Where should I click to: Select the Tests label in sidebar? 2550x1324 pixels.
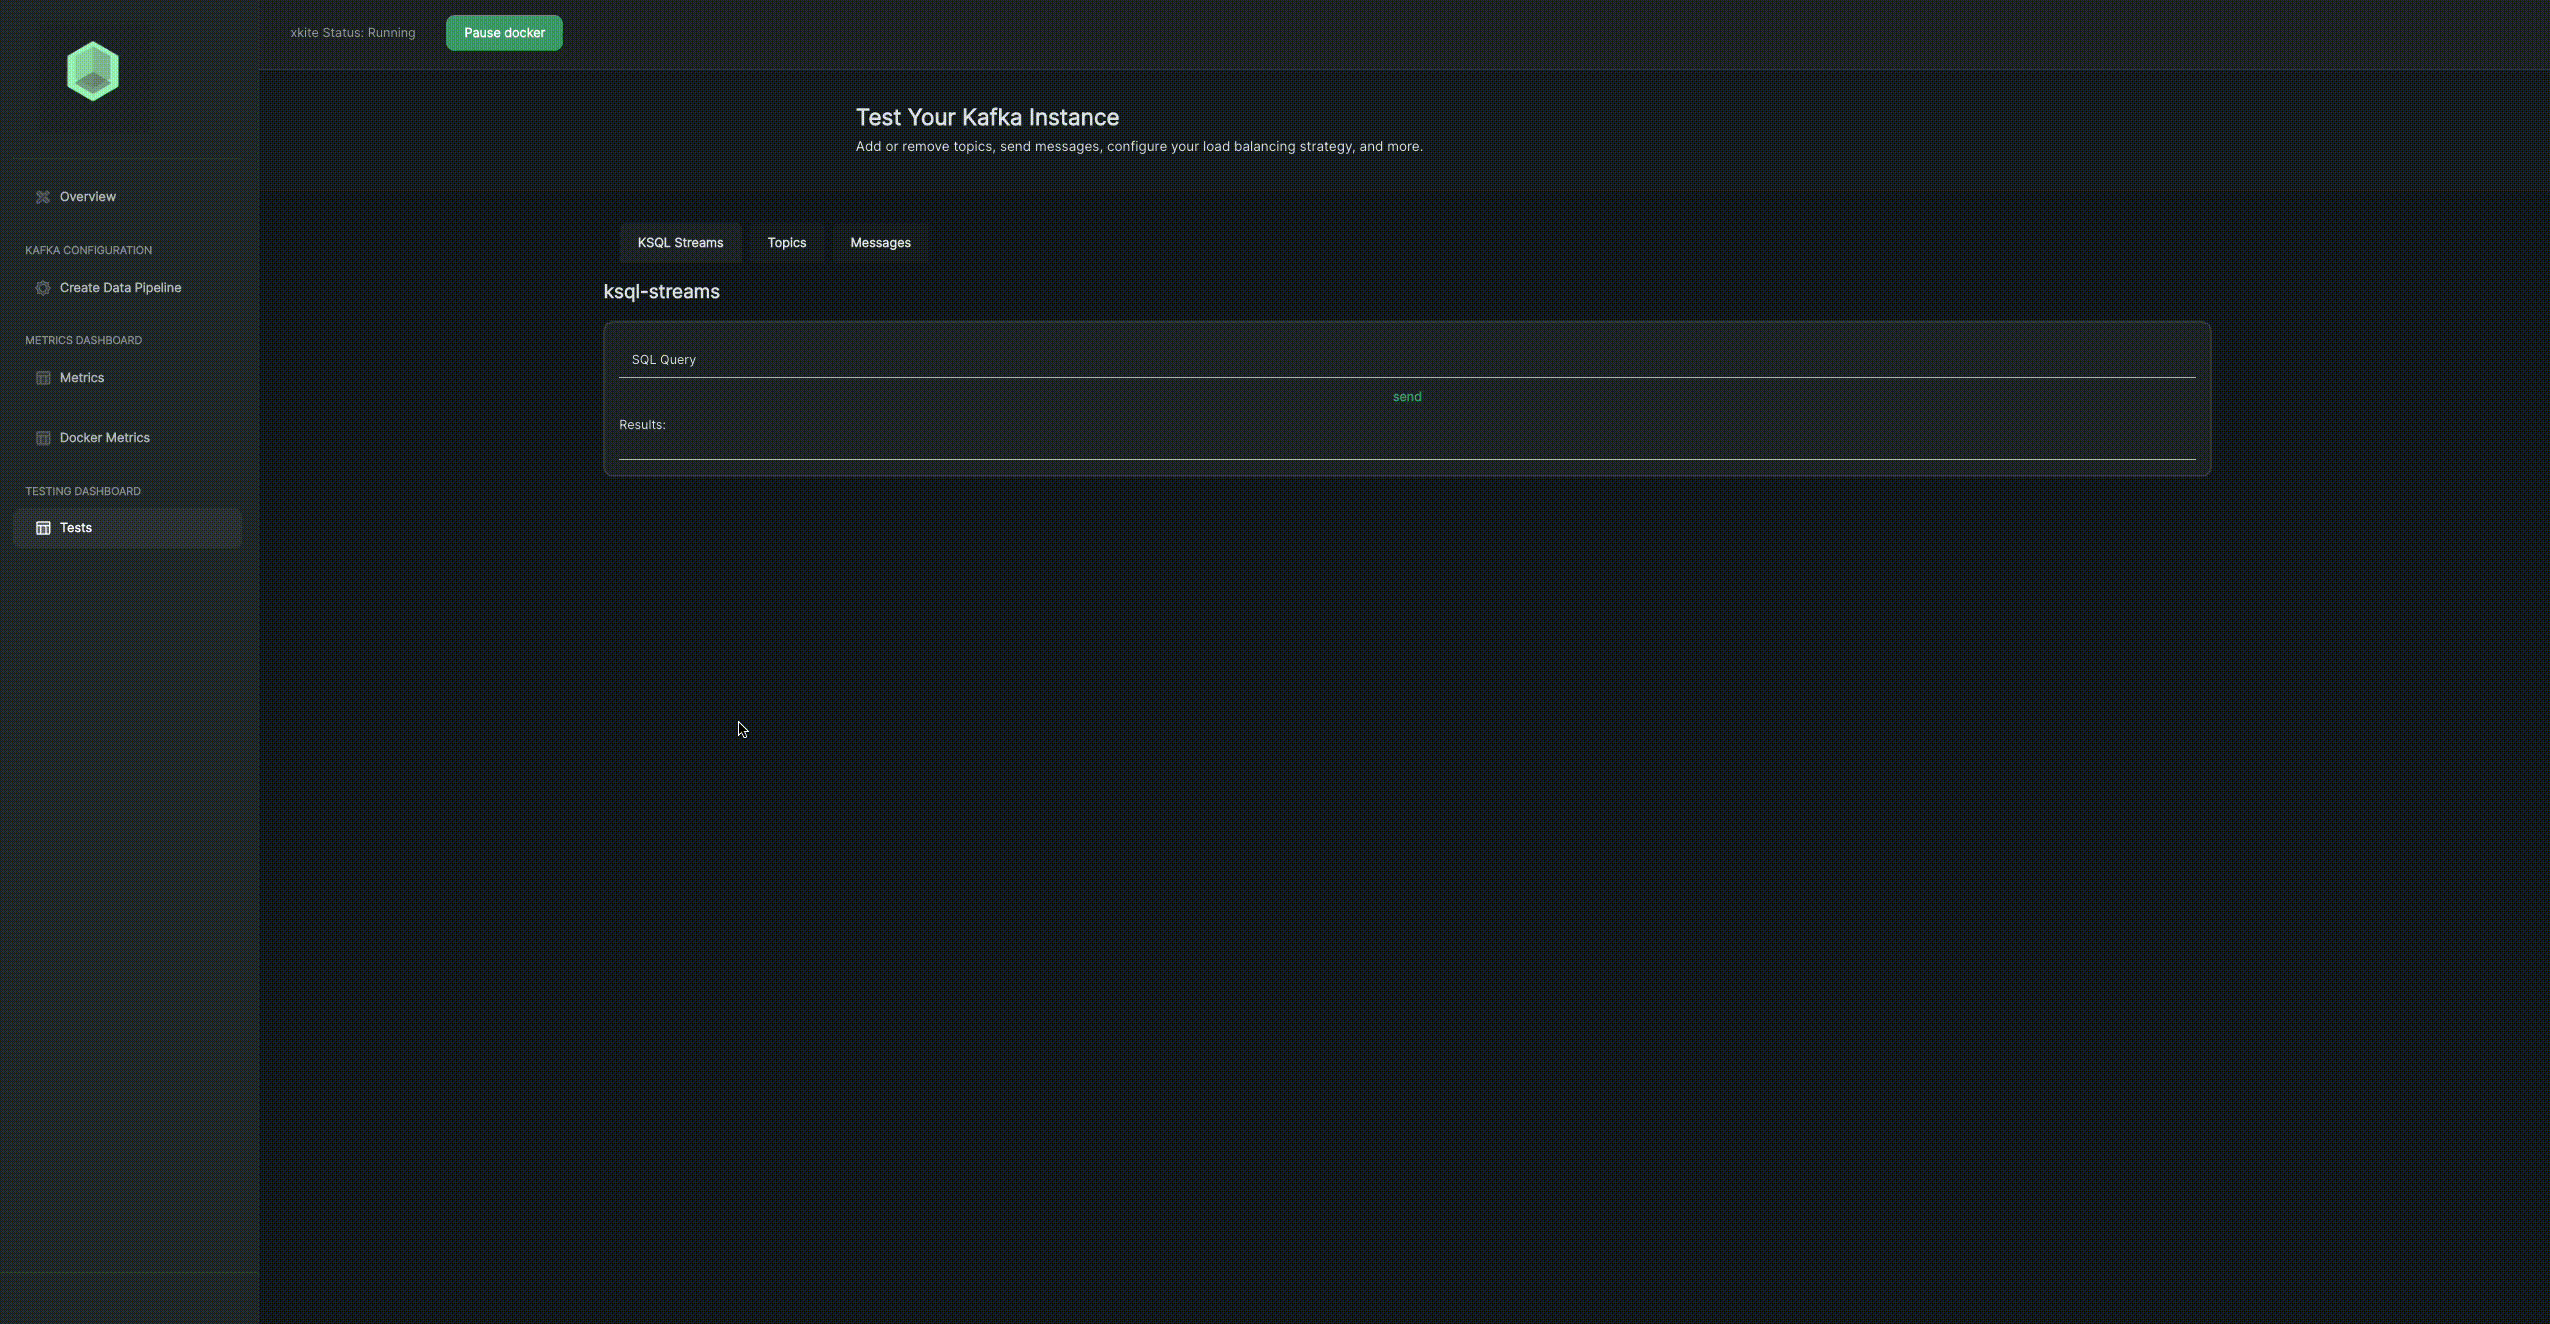click(x=76, y=528)
